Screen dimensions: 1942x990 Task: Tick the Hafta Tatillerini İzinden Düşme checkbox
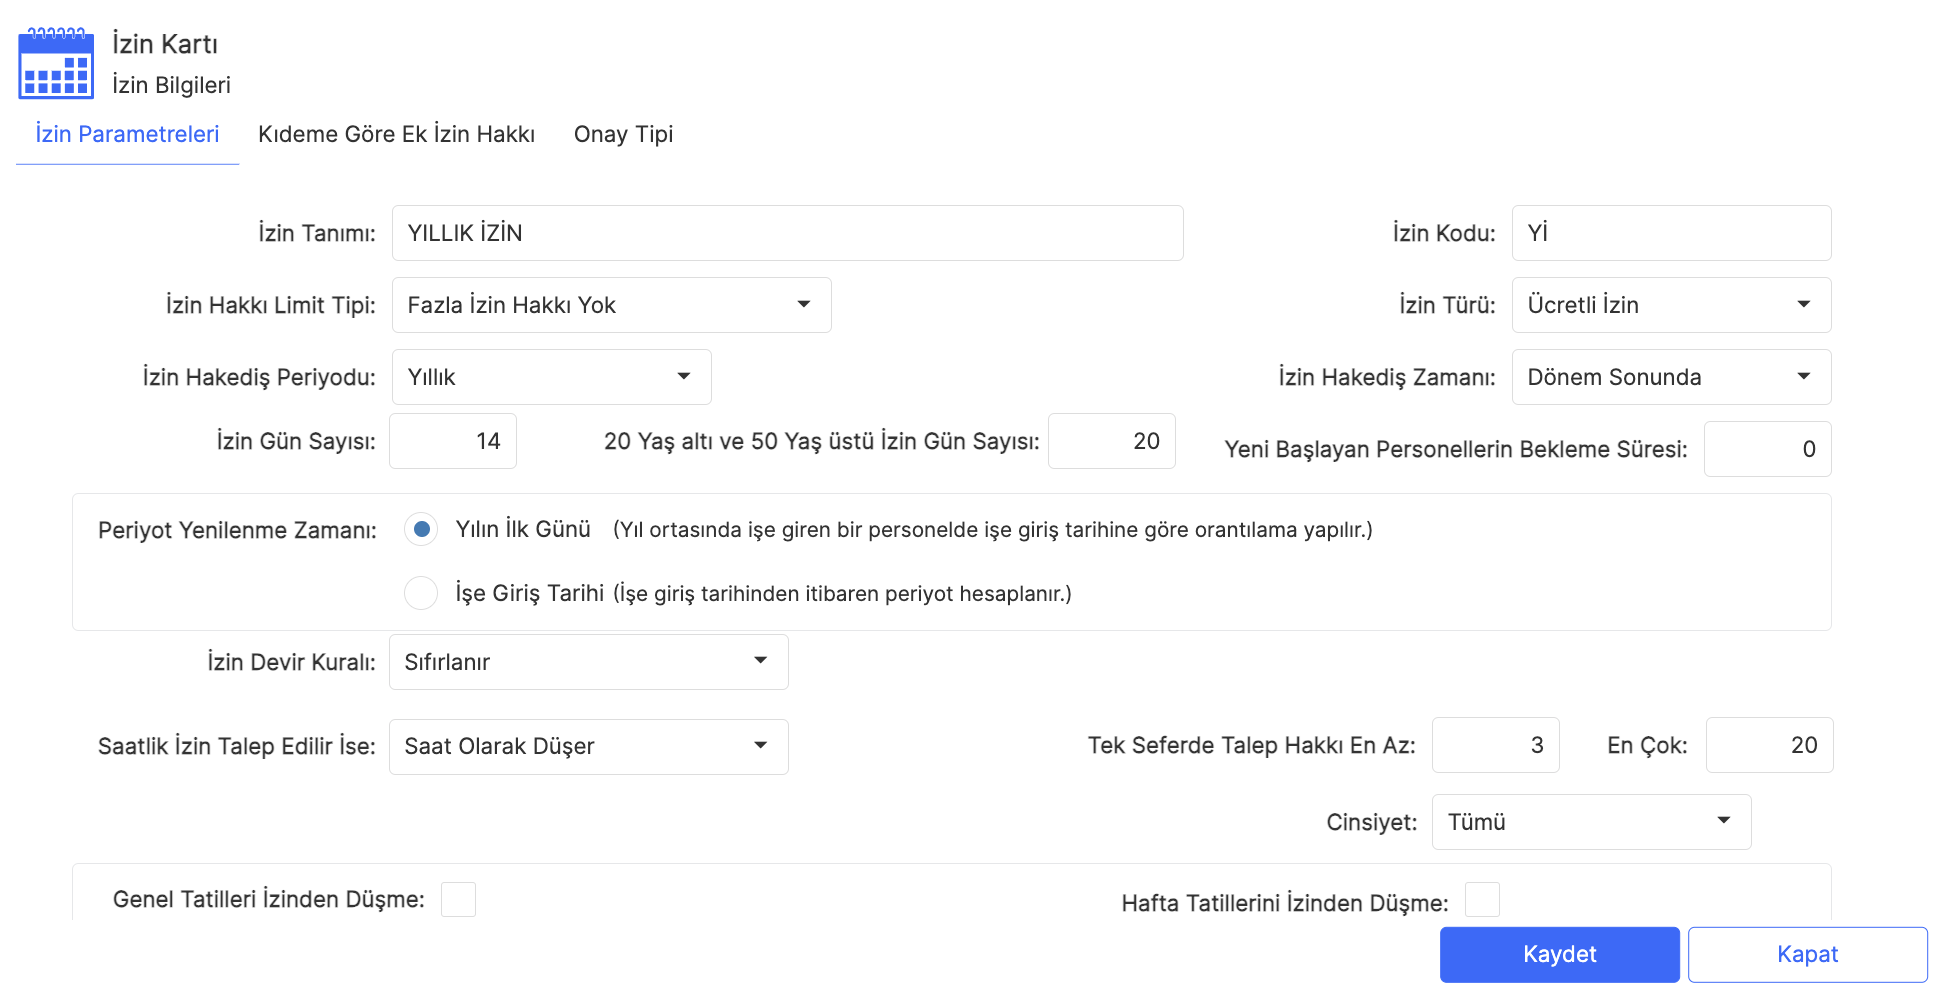pos(1481,900)
